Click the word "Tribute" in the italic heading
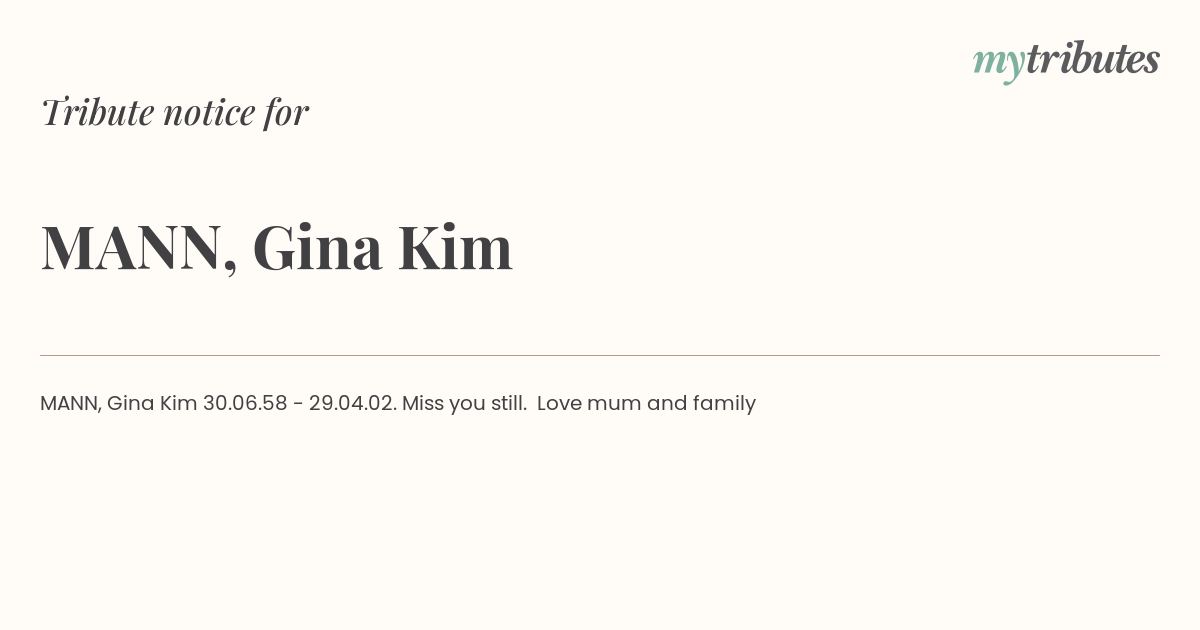Image resolution: width=1200 pixels, height=630 pixels. coord(97,112)
